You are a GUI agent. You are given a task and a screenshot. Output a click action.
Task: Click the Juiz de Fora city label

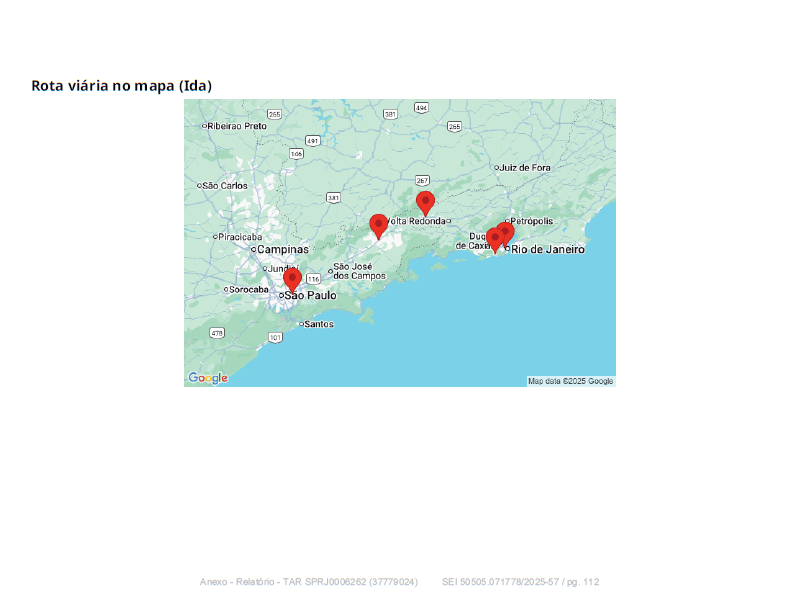[x=525, y=167]
